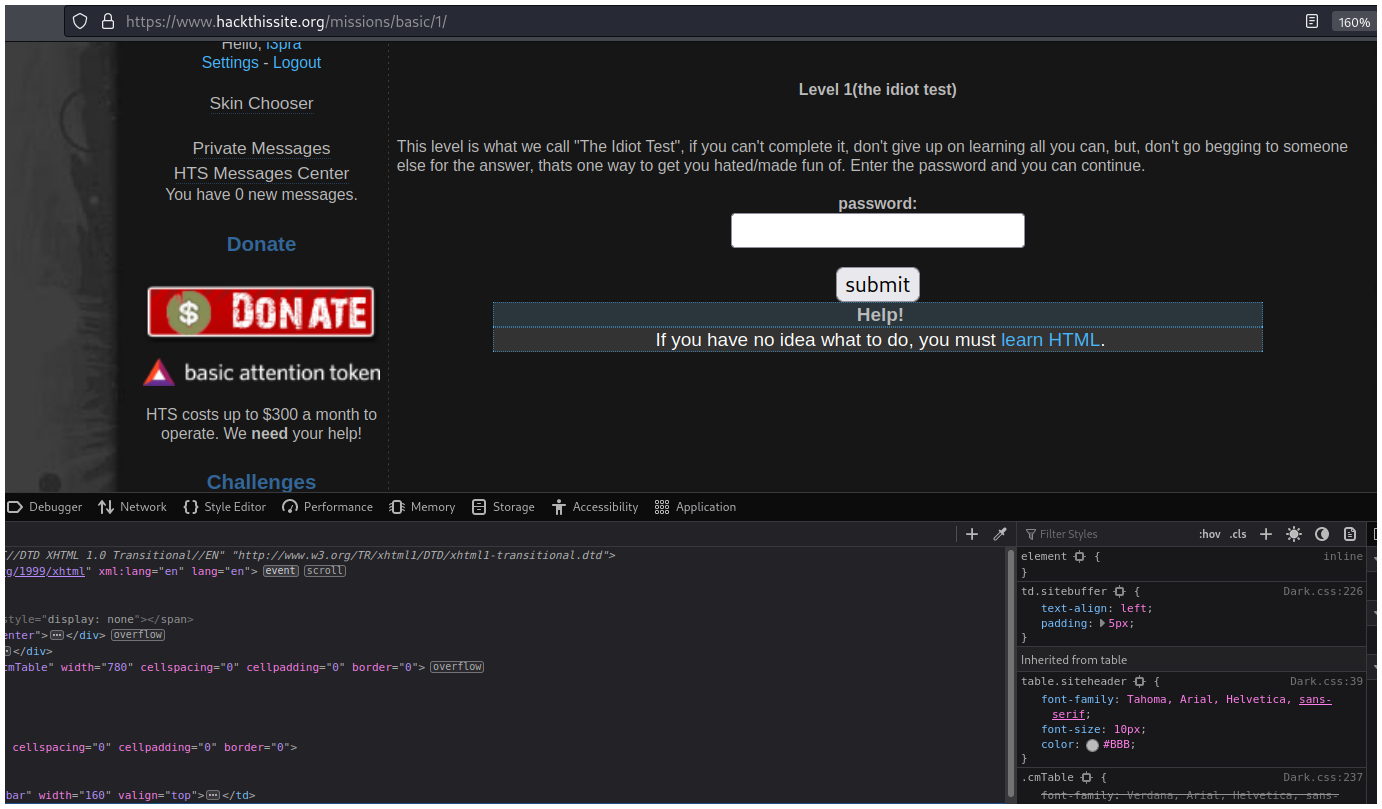Click the create new node plus icon
Image resolution: width=1382 pixels, height=809 pixels.
(x=971, y=534)
